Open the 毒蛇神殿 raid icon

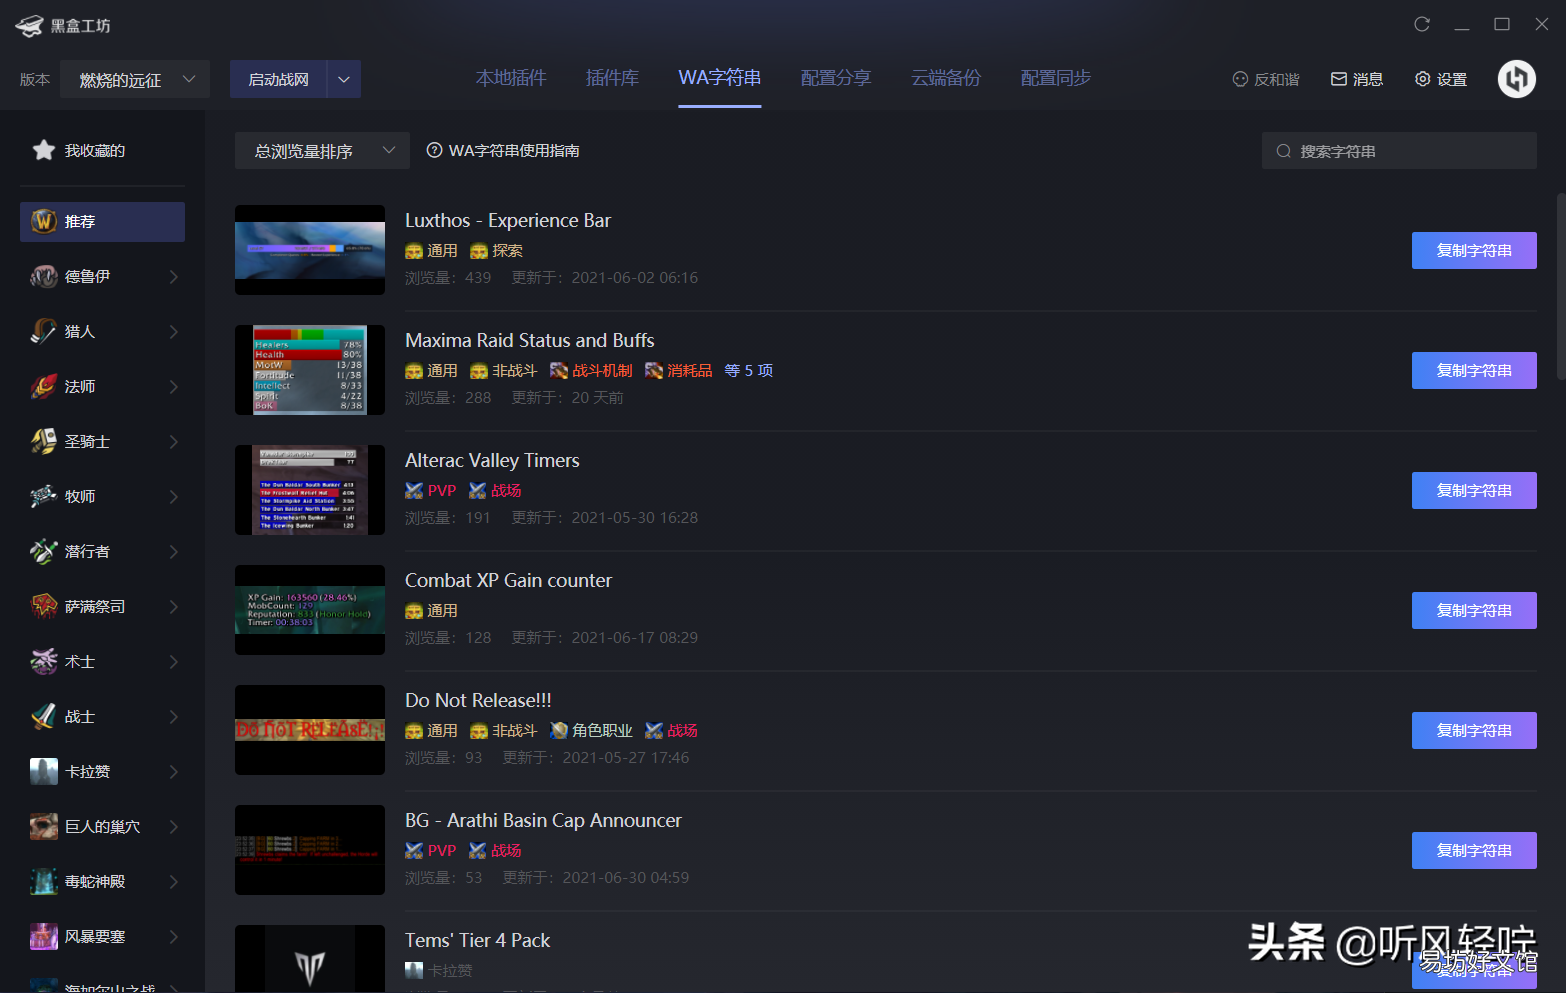click(x=44, y=881)
